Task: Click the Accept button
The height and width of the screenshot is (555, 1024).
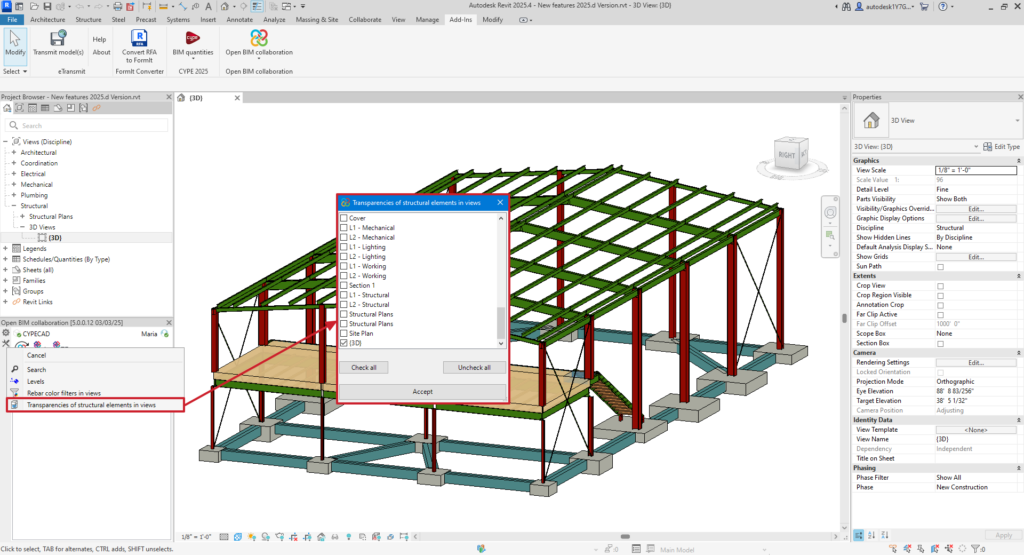Action: coord(423,392)
